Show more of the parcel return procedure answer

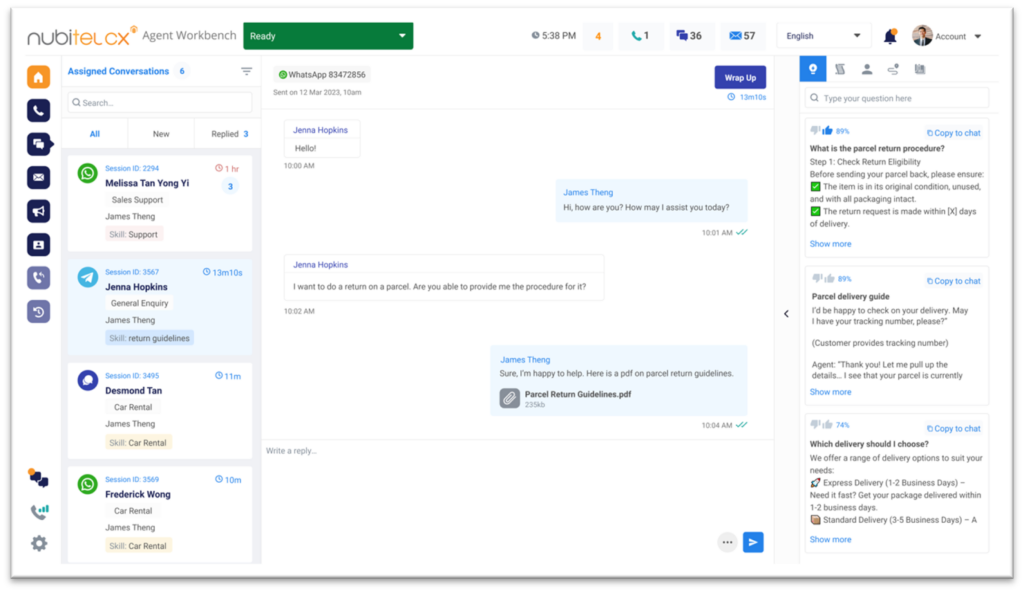coord(830,243)
